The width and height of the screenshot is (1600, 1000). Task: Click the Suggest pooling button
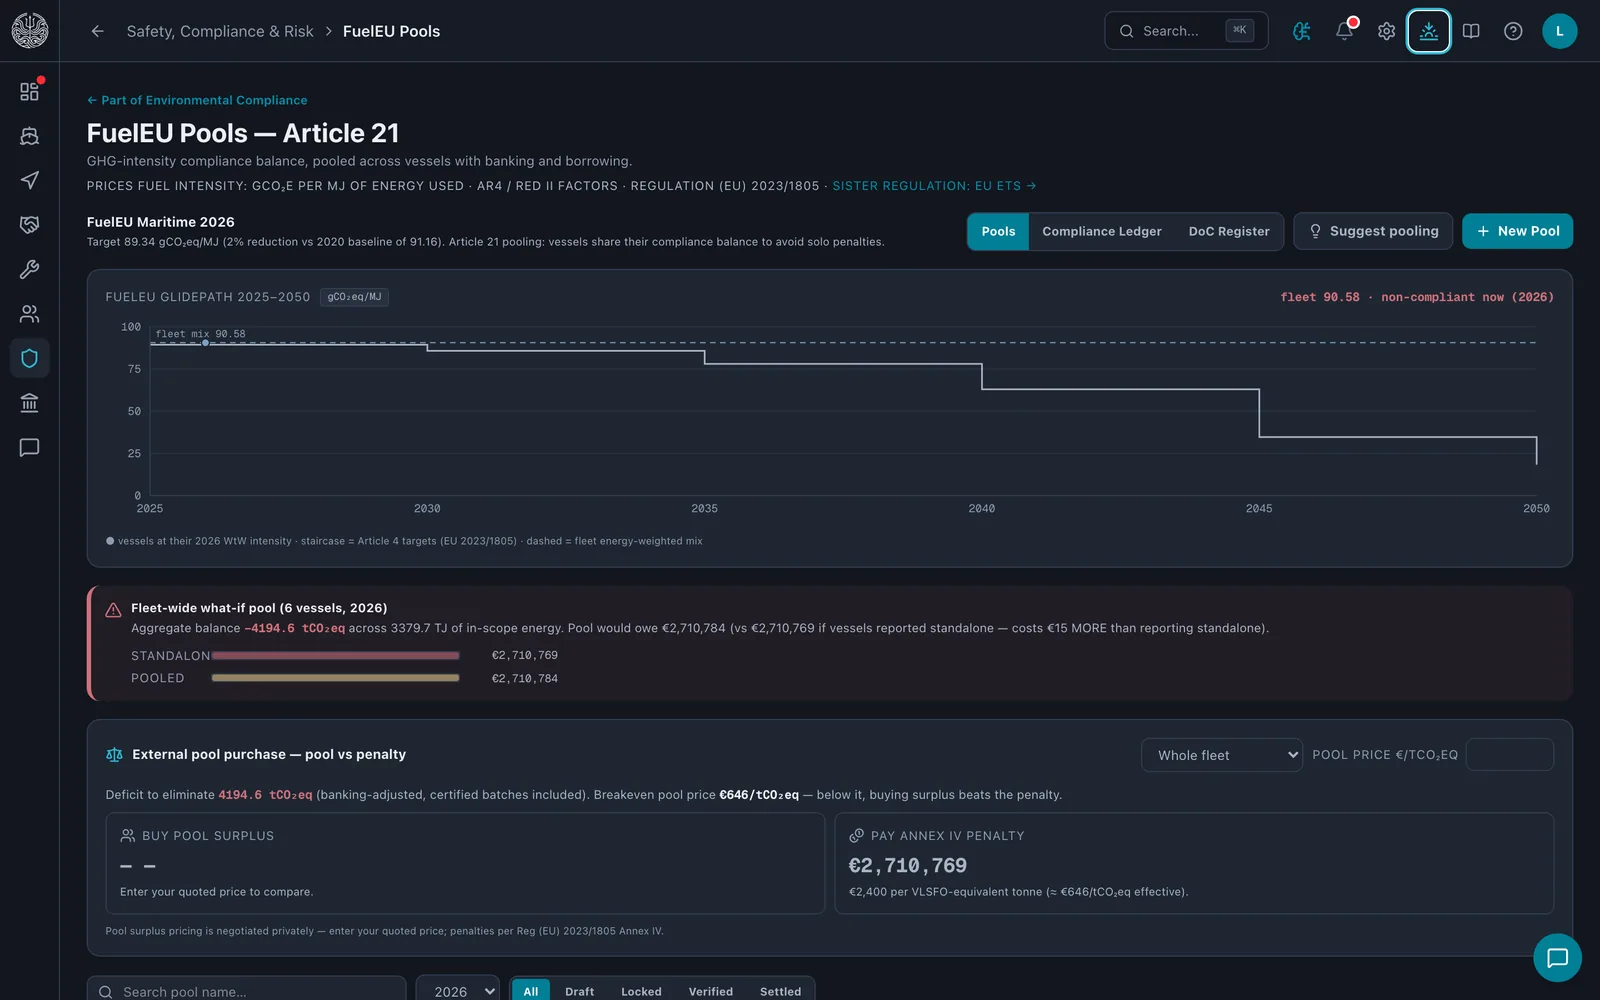[1373, 231]
